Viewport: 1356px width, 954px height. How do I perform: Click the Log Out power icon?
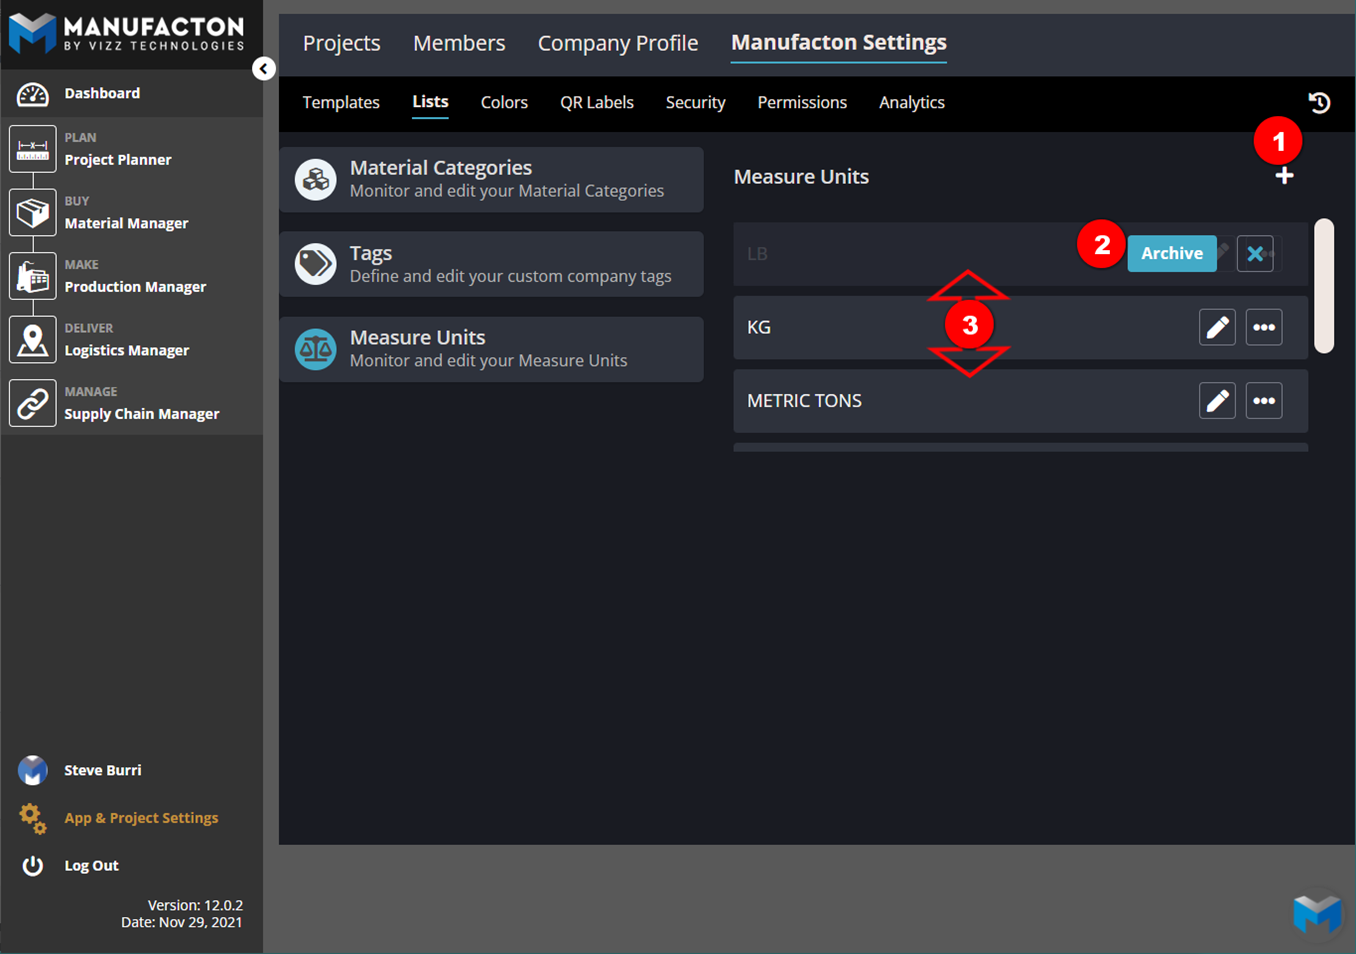pyautogui.click(x=33, y=866)
